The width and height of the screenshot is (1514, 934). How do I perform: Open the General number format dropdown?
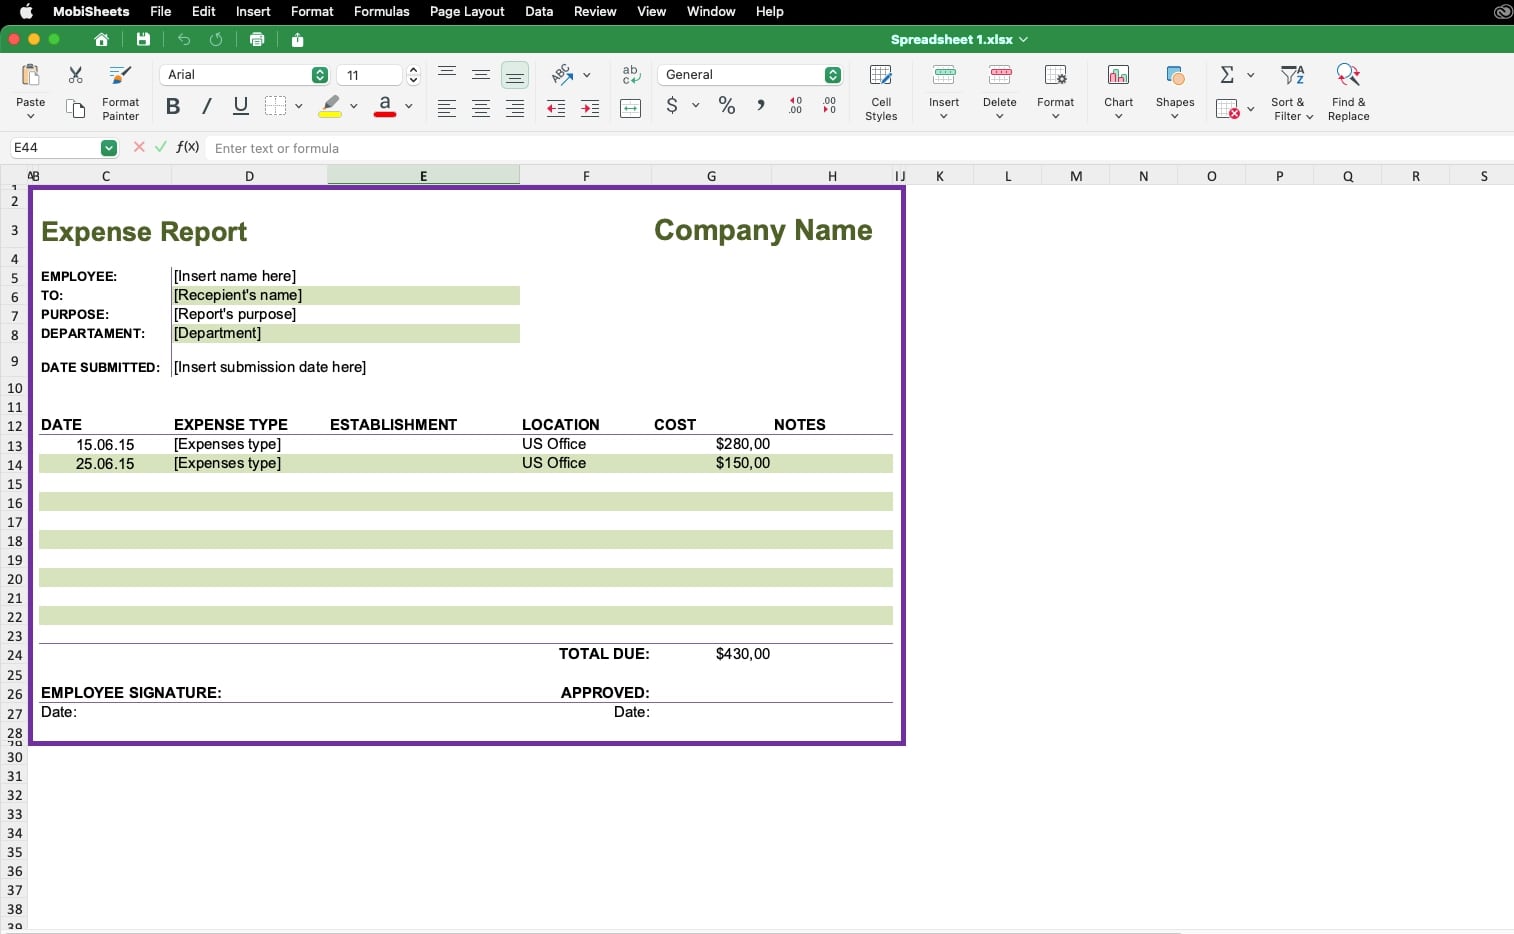(832, 75)
